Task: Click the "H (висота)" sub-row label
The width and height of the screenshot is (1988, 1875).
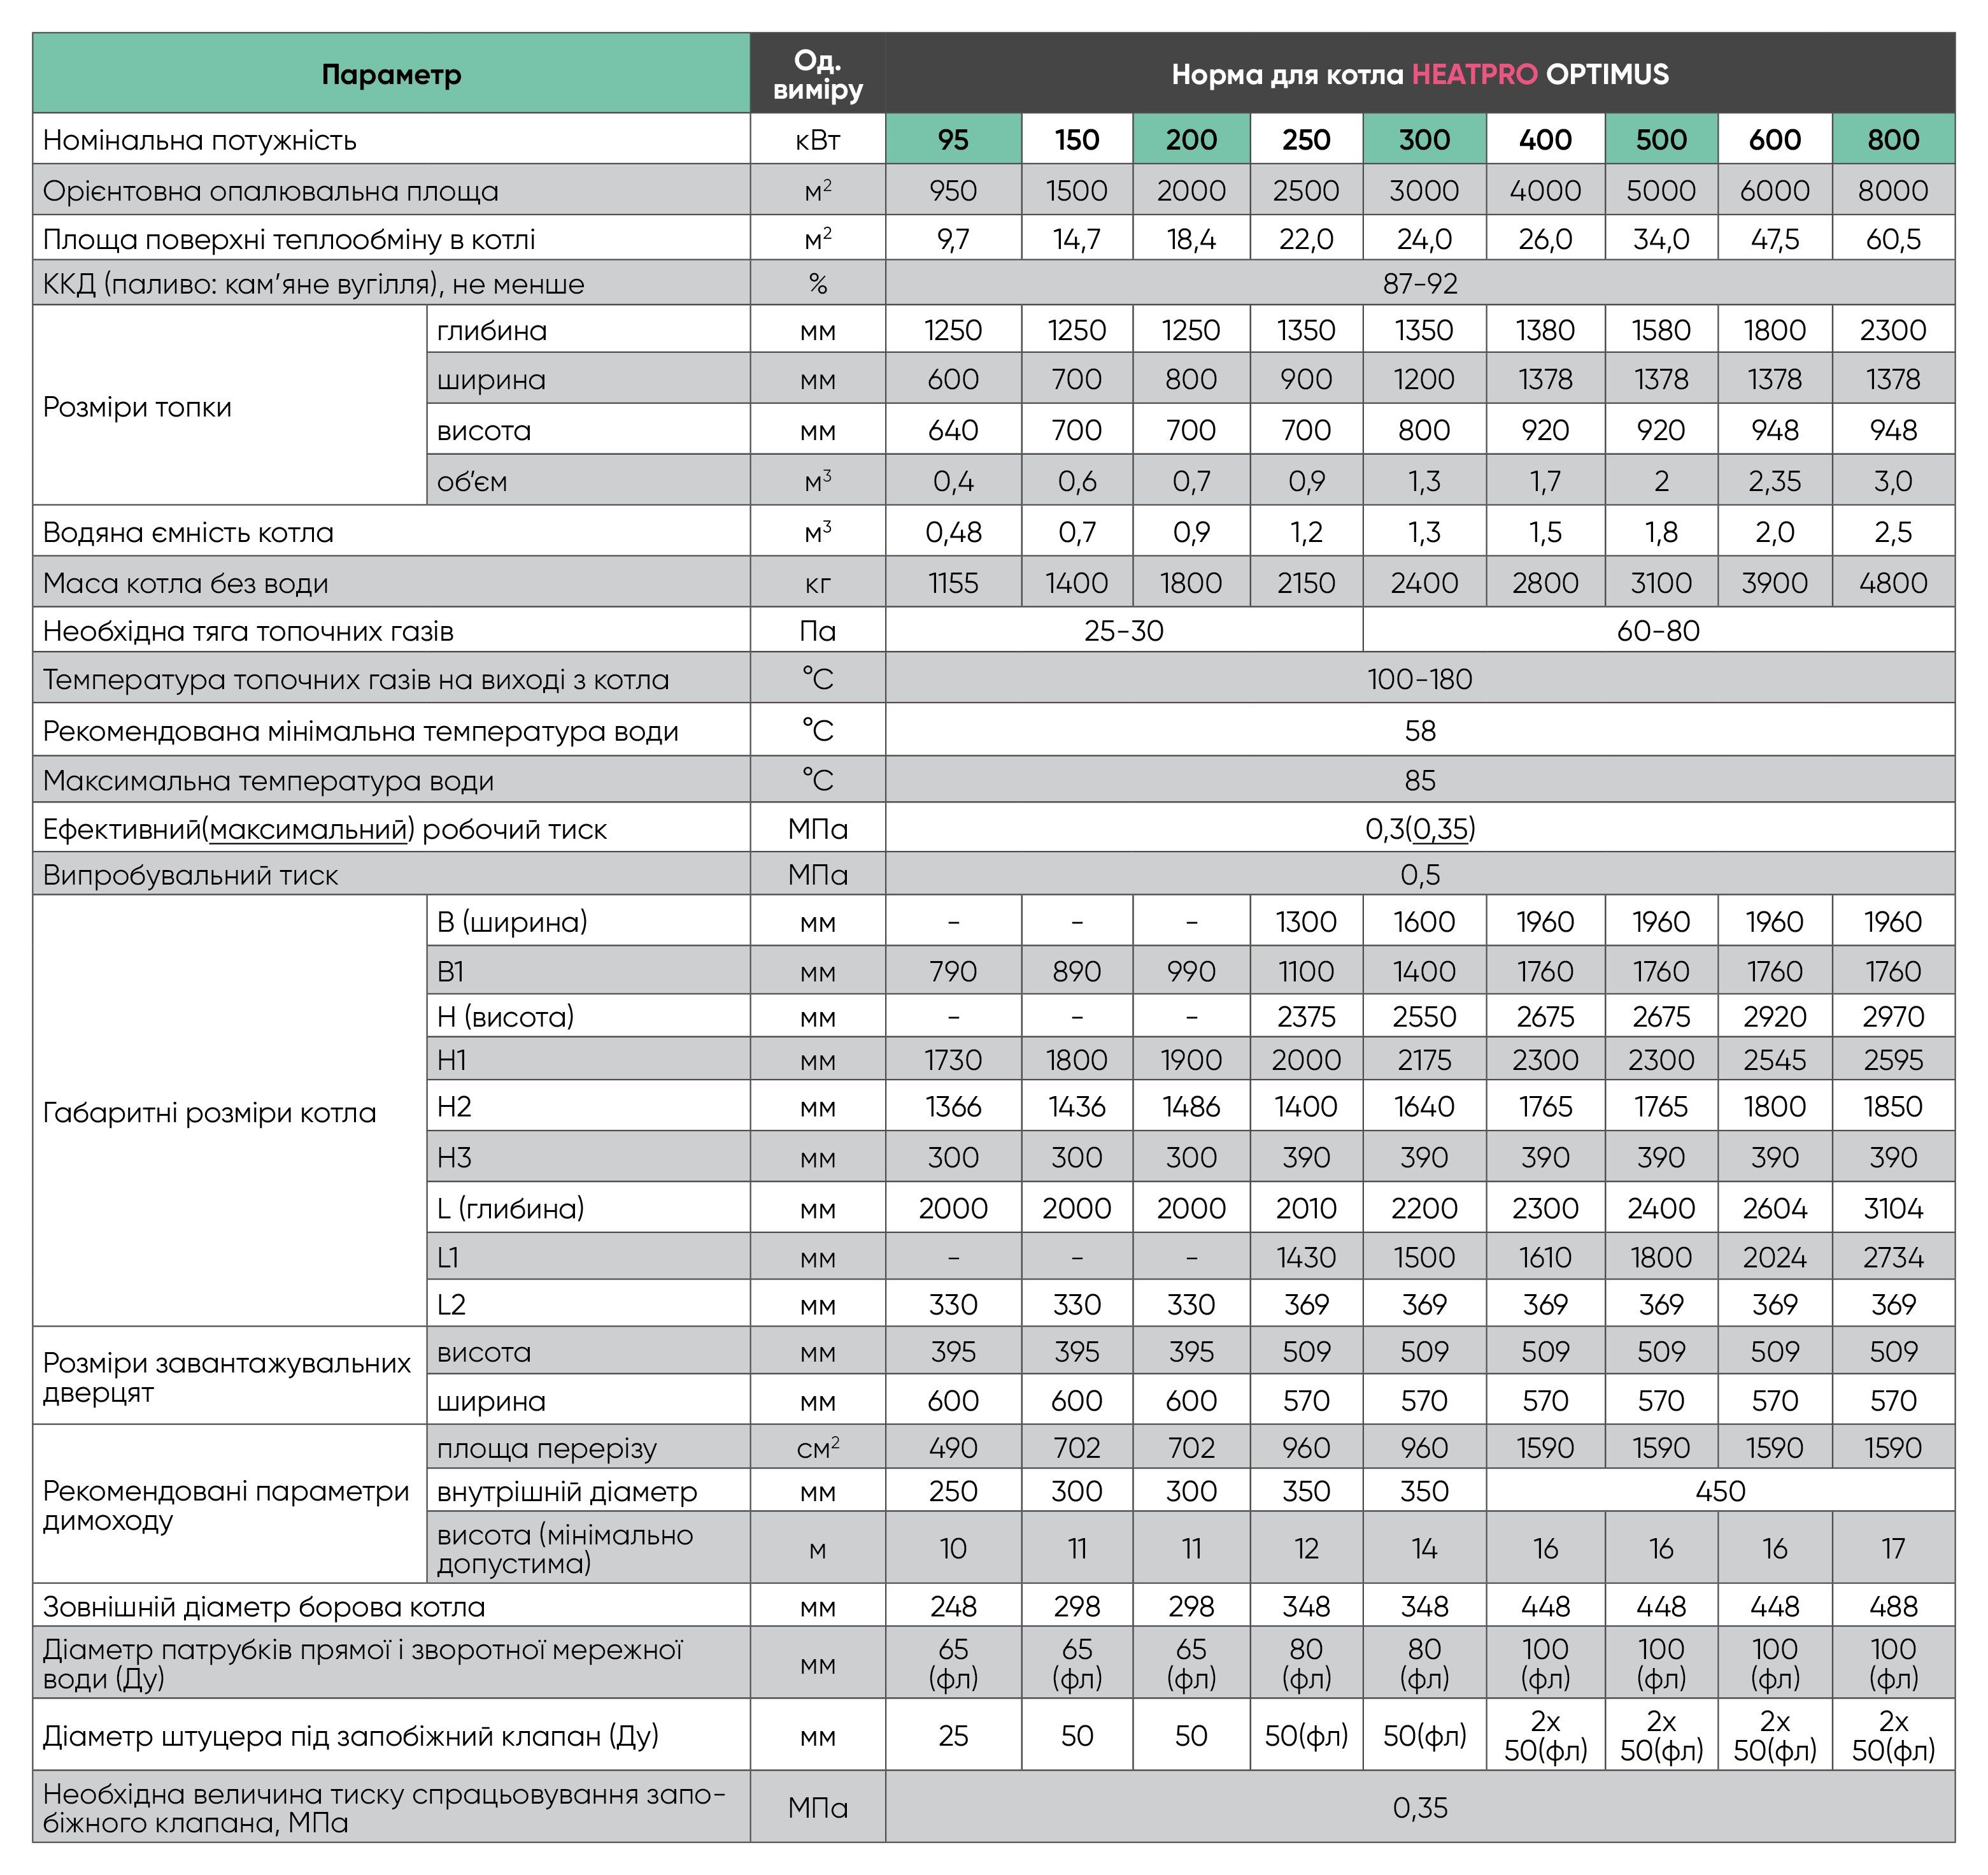Action: point(506,1016)
